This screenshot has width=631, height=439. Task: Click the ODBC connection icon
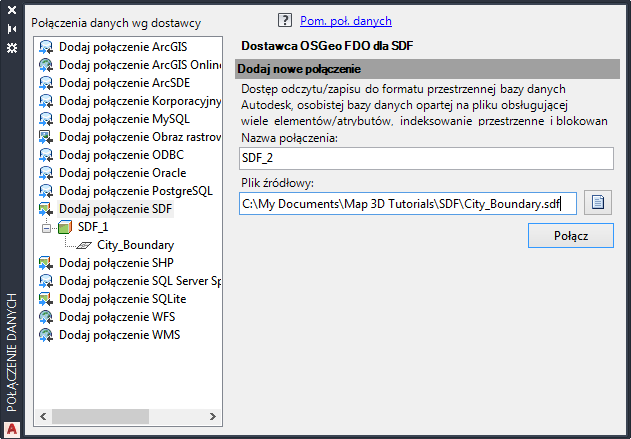pyautogui.click(x=46, y=155)
